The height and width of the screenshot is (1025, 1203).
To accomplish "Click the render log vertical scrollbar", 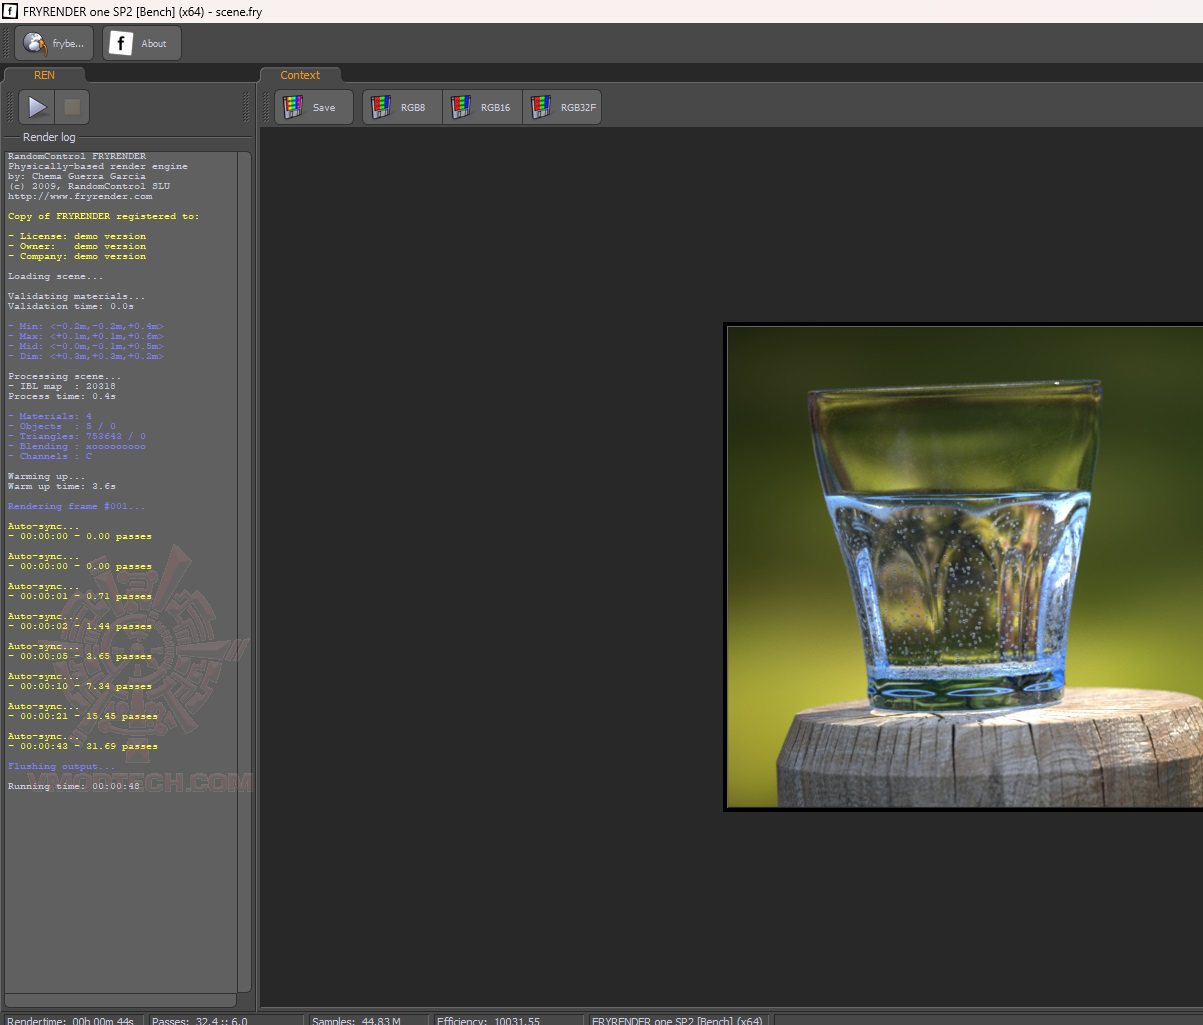I will (x=244, y=570).
